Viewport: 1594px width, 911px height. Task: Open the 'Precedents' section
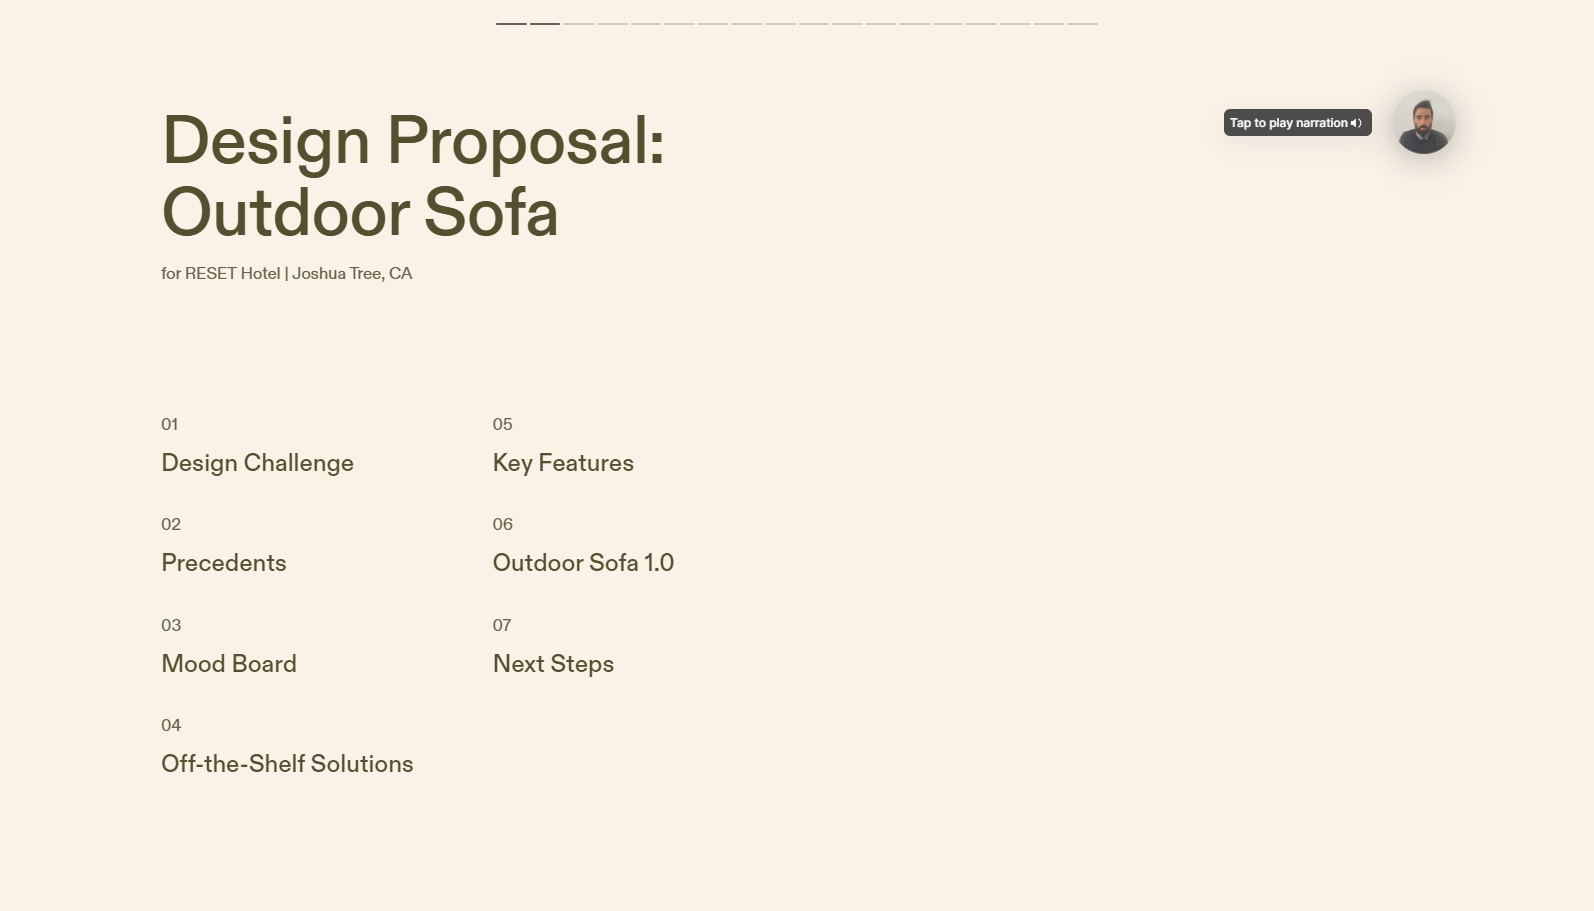coord(224,563)
